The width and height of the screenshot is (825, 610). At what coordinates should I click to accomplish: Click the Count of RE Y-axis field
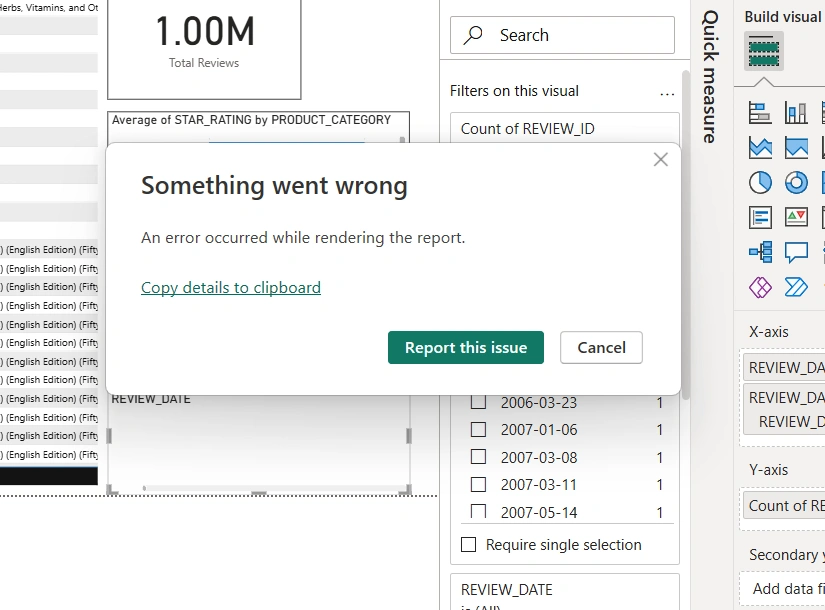tap(784, 506)
